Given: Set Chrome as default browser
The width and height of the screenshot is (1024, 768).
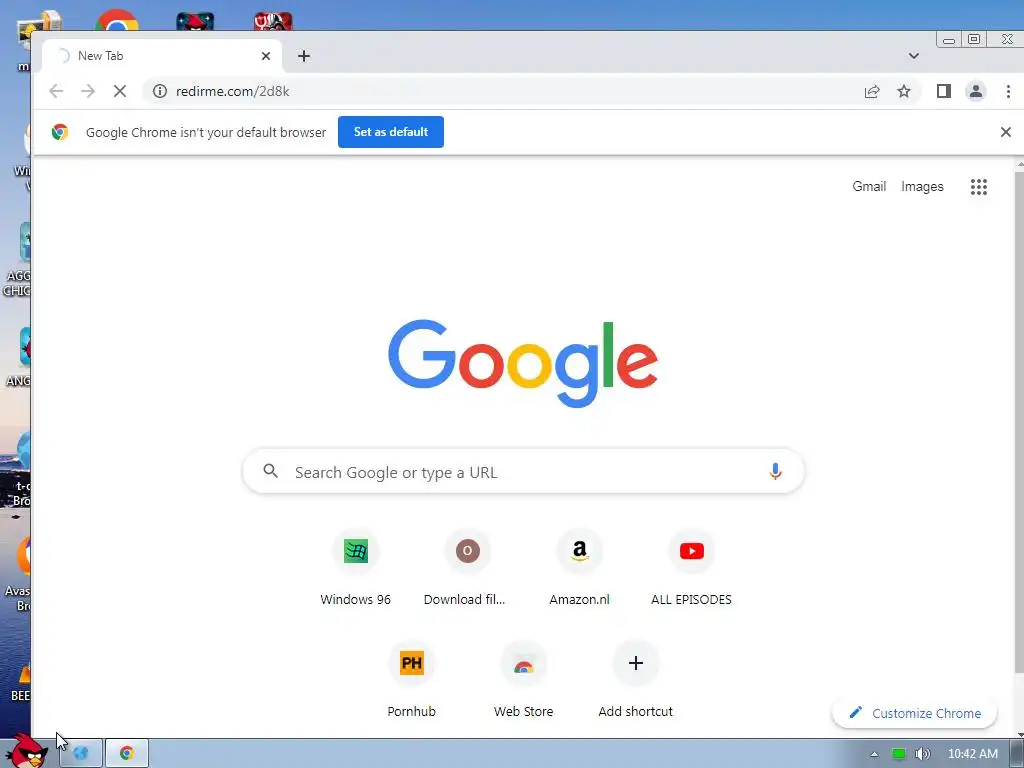Looking at the screenshot, I should (x=391, y=132).
